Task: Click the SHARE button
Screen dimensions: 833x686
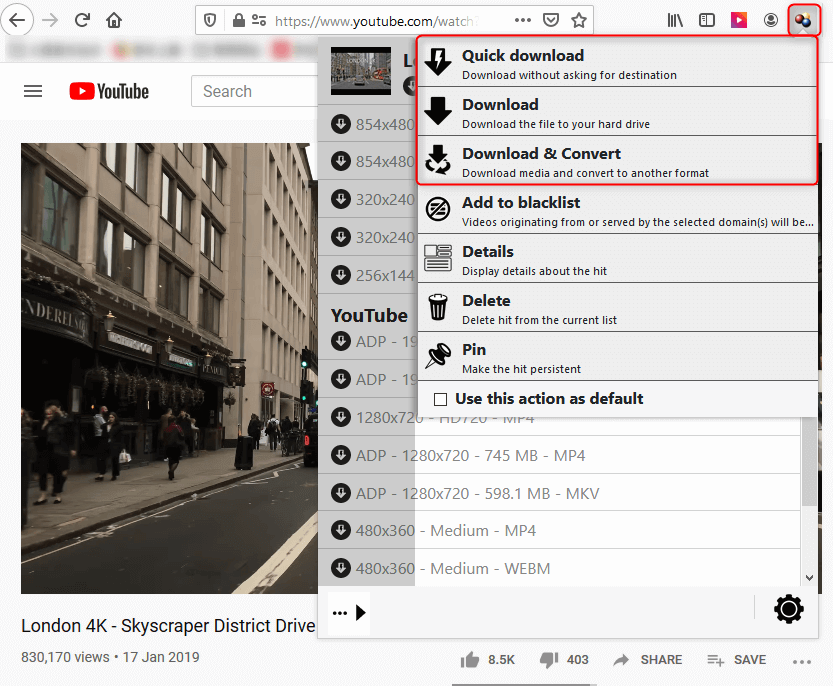Action: coord(648,660)
